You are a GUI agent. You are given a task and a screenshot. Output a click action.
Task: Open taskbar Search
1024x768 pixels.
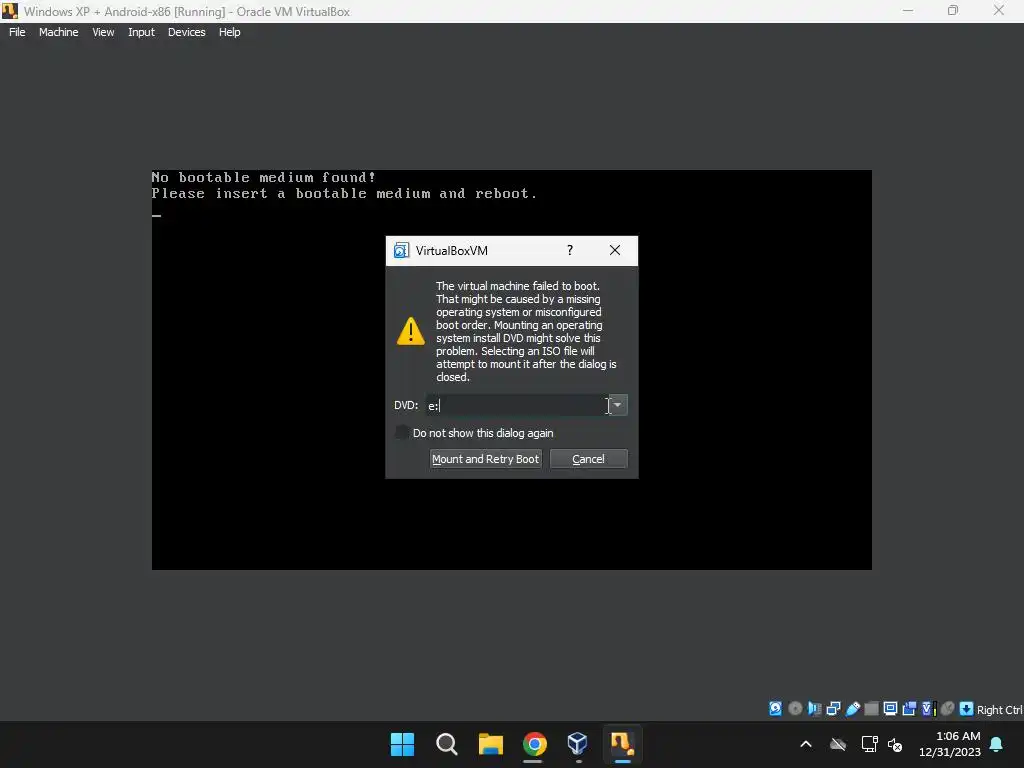tap(447, 744)
